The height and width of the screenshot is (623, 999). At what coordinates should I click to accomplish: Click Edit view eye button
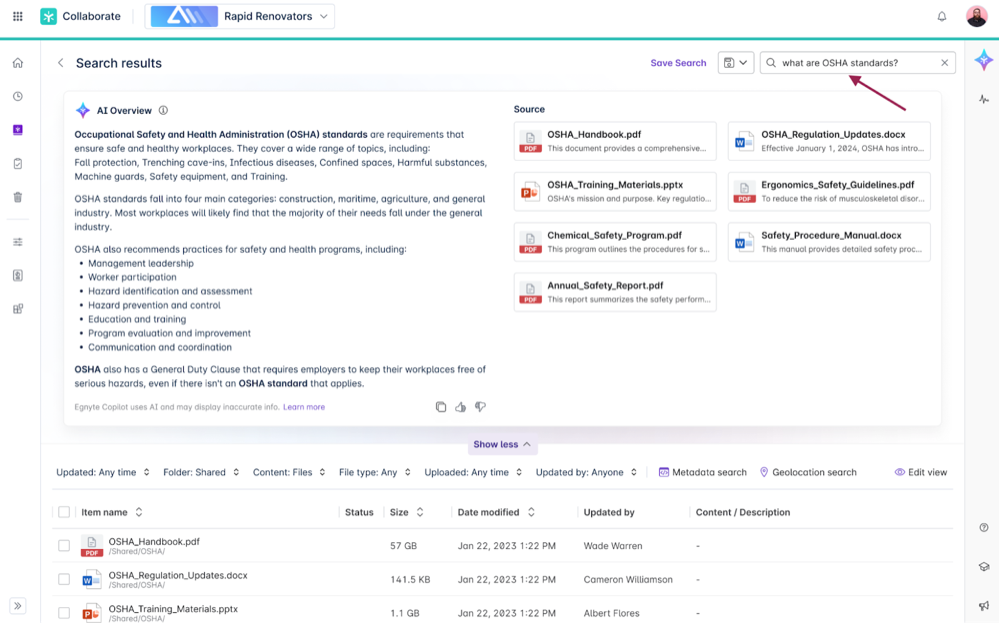tap(921, 472)
